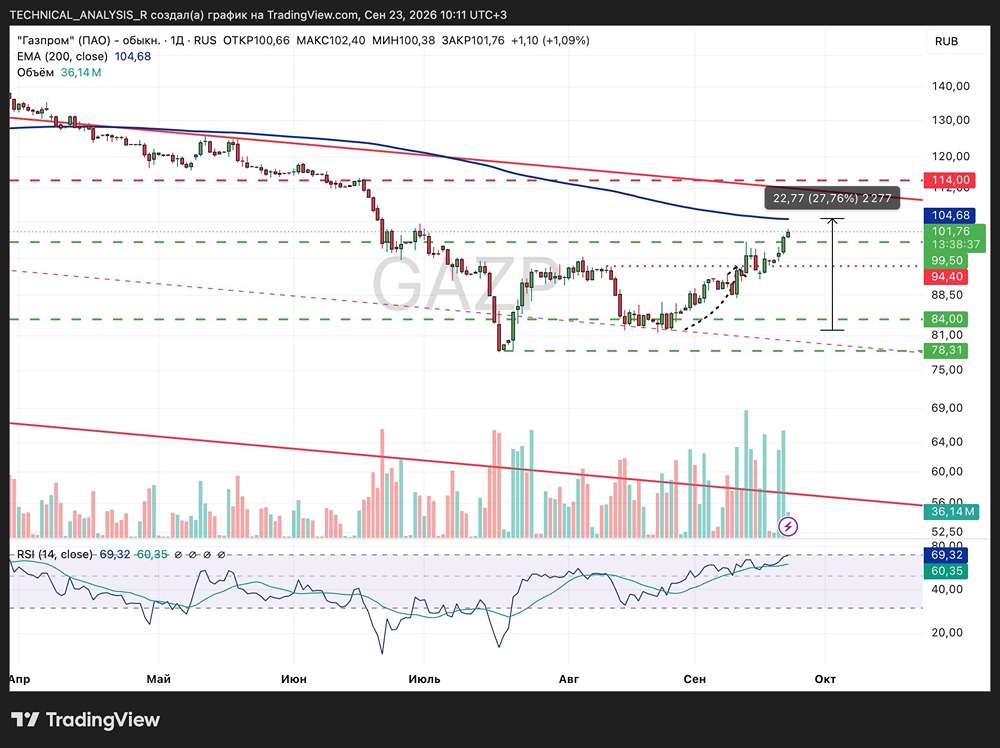Click the green 78,31 price label
The height and width of the screenshot is (748, 1000).
[x=946, y=350]
